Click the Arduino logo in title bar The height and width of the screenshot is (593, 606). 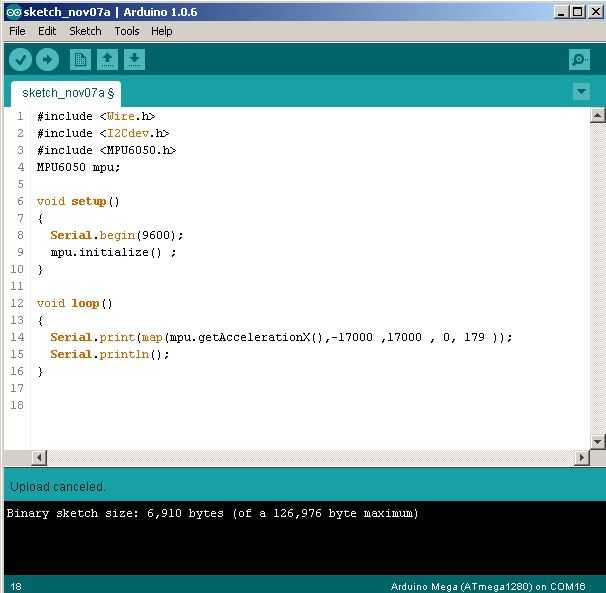click(14, 12)
